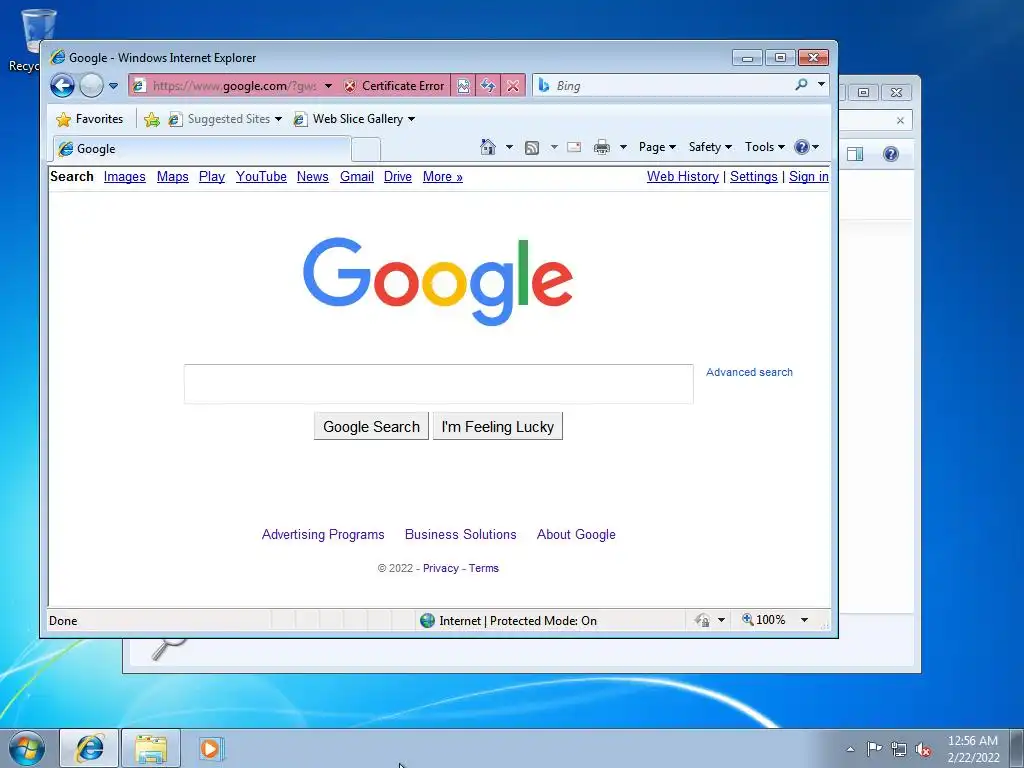Click the Print icon in command bar
The height and width of the screenshot is (768, 1024).
coord(601,147)
